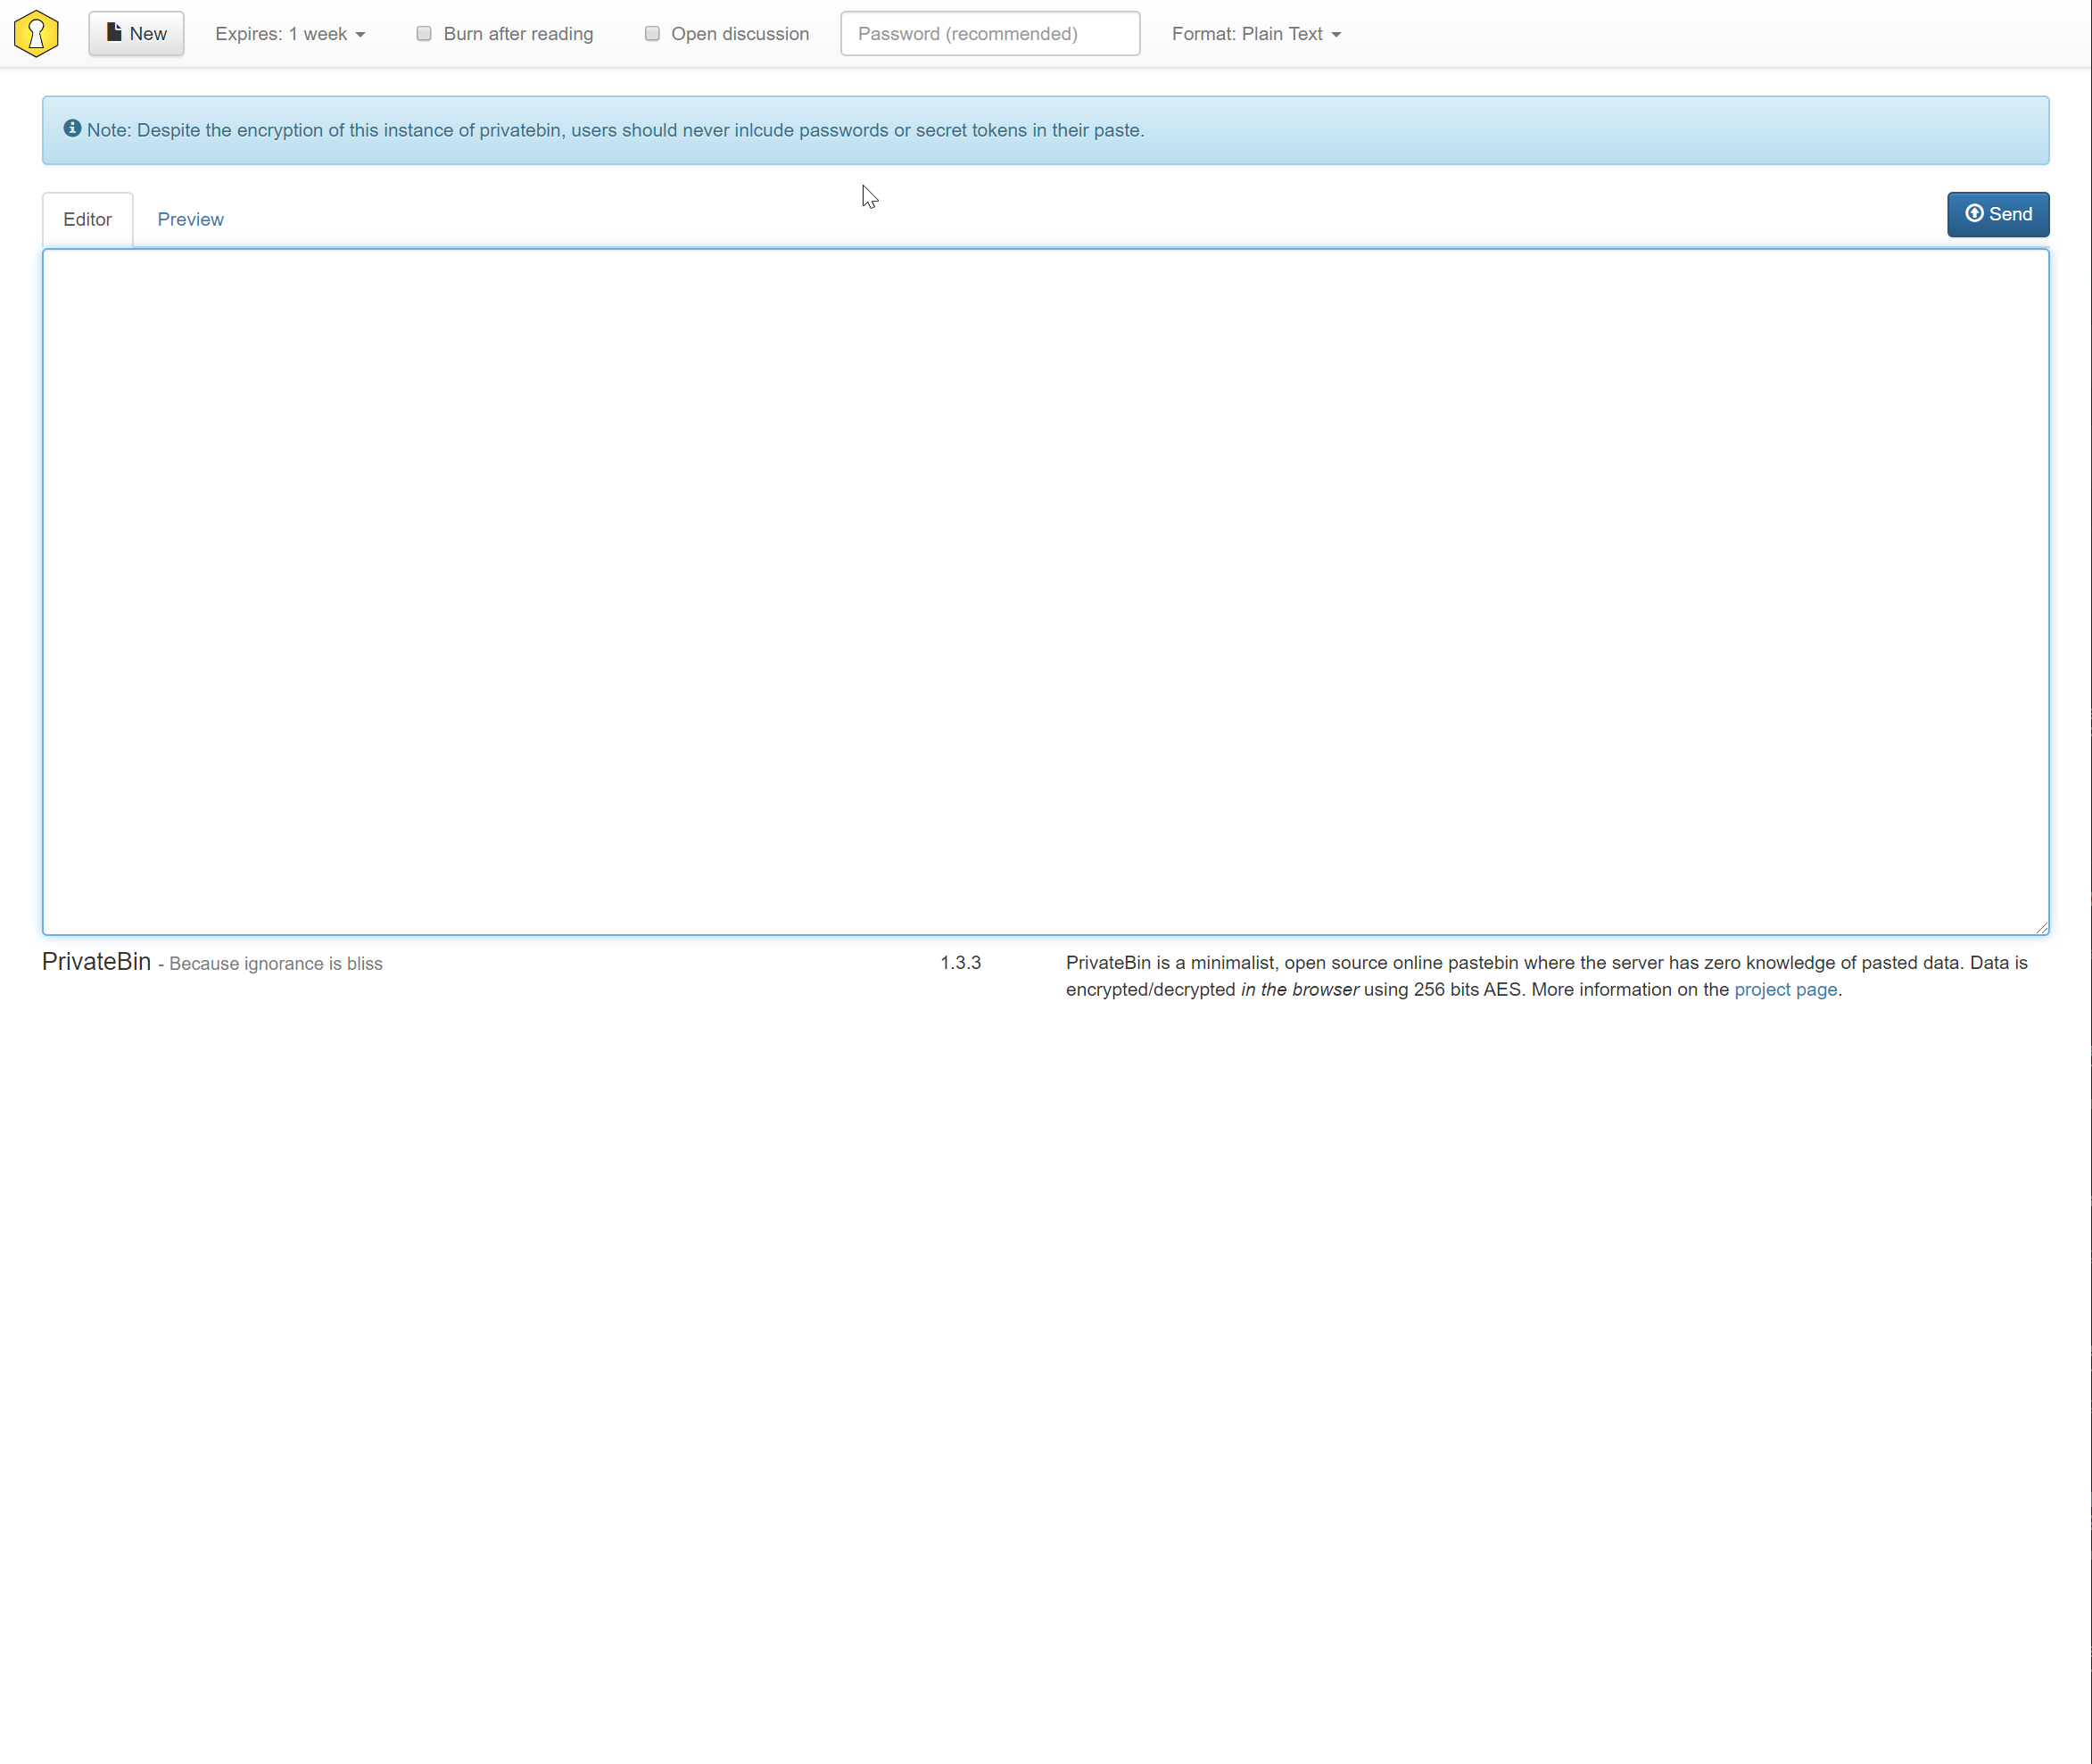2092x1764 pixels.
Task: Click the file icon on New button
Action: tap(114, 33)
